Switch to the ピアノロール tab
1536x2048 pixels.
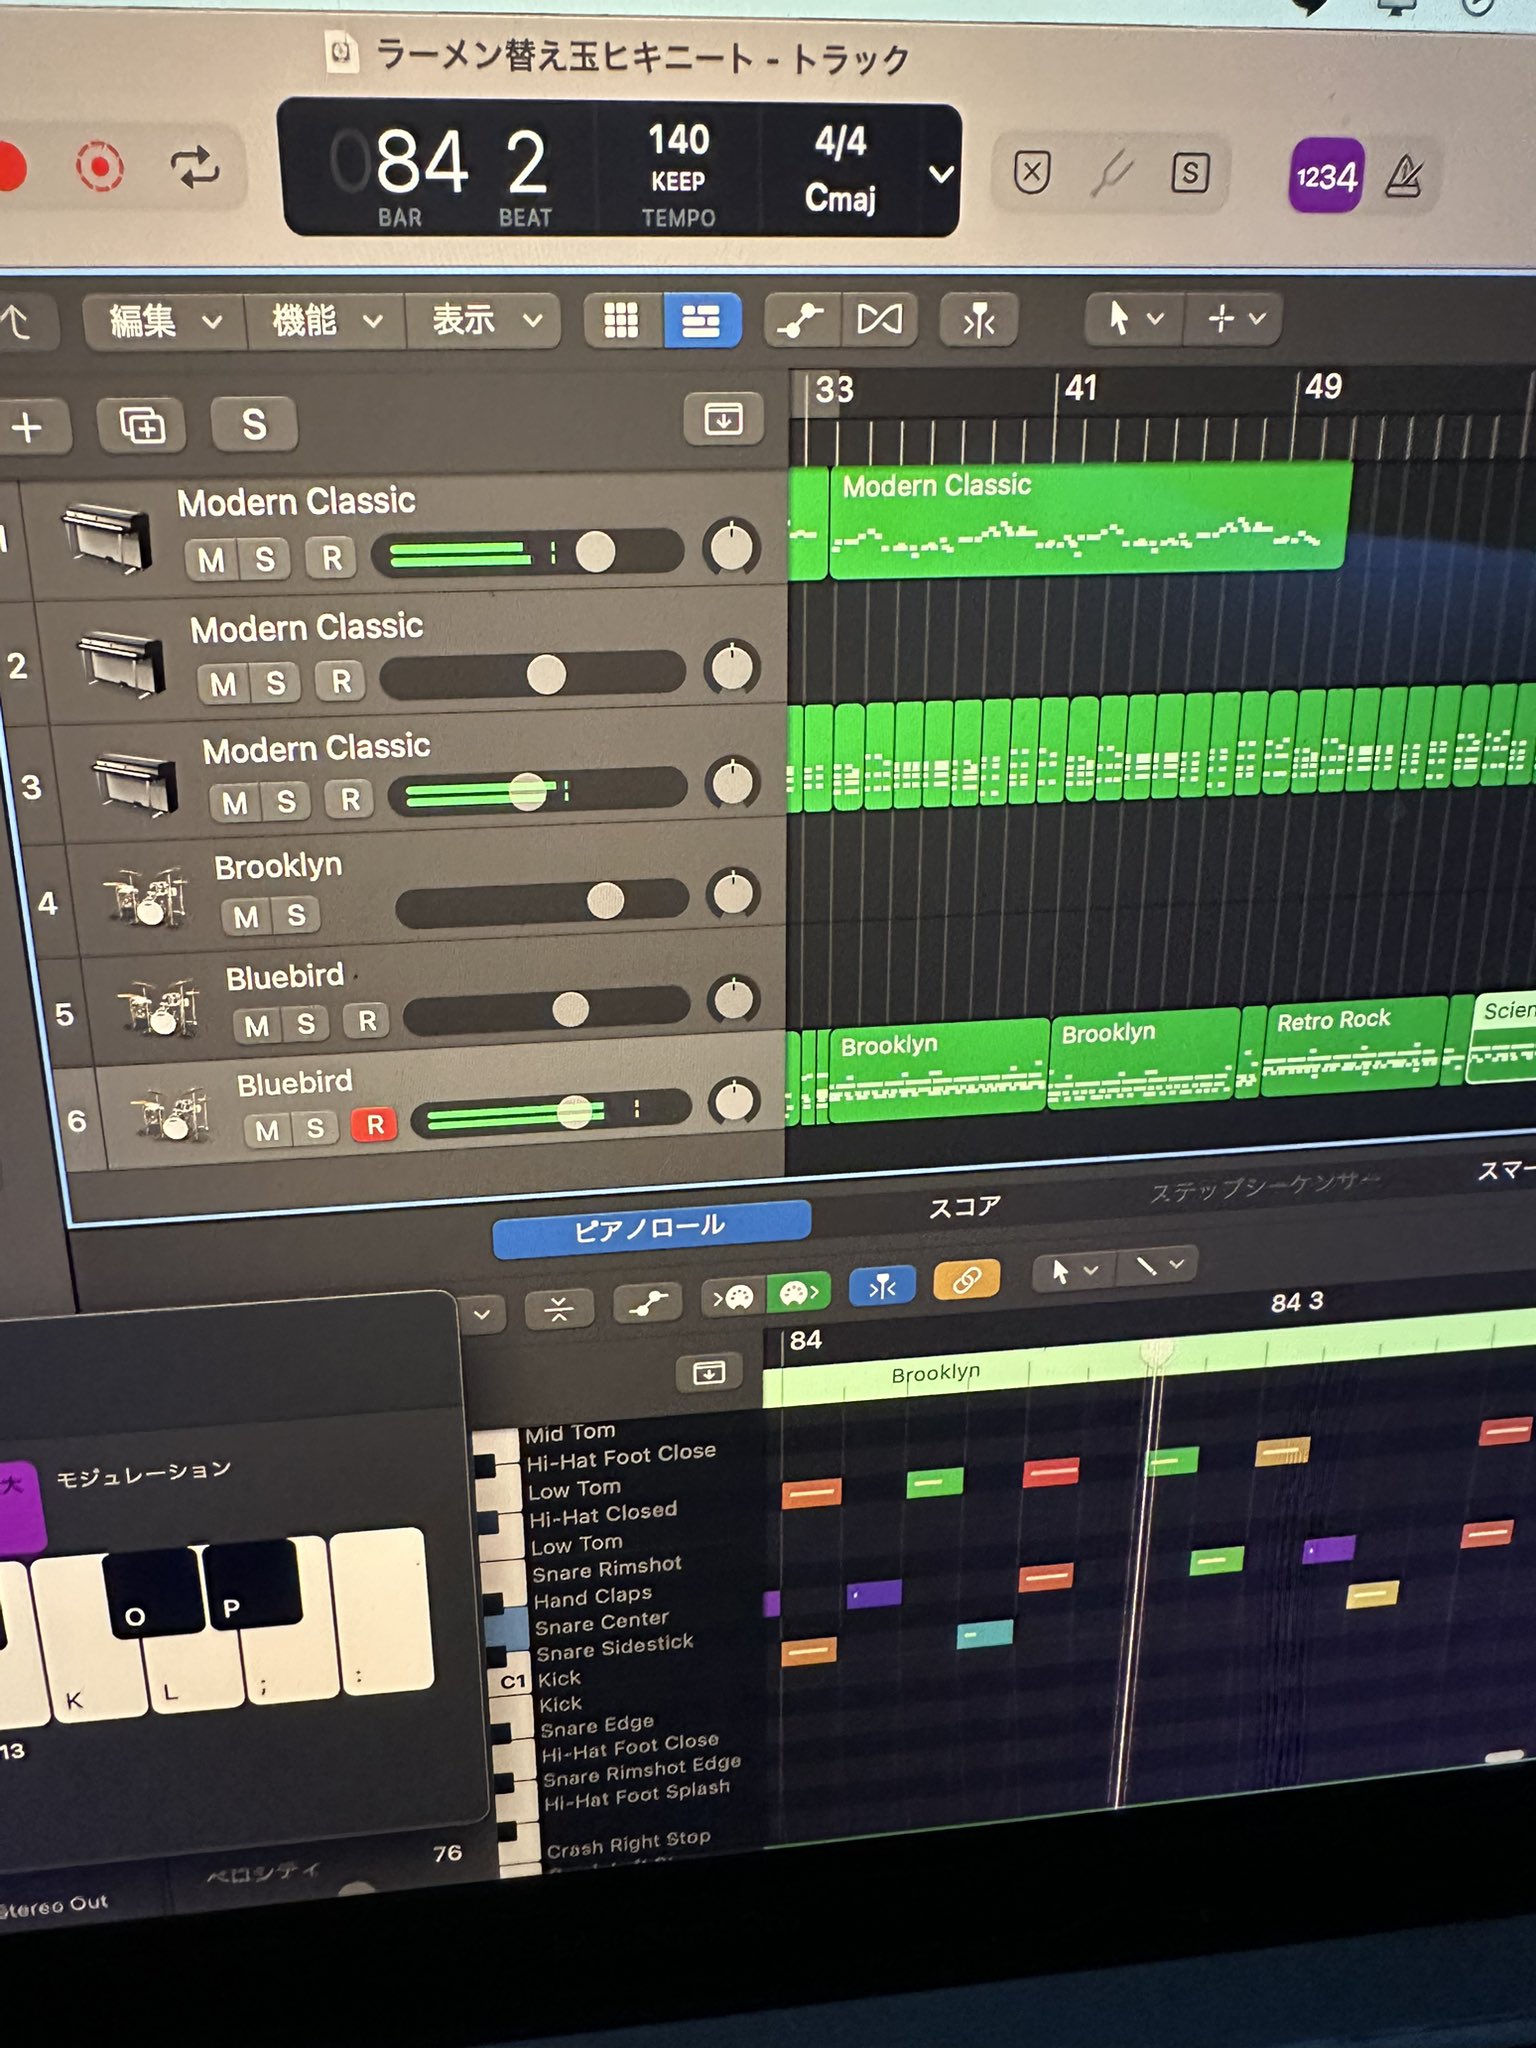[650, 1228]
